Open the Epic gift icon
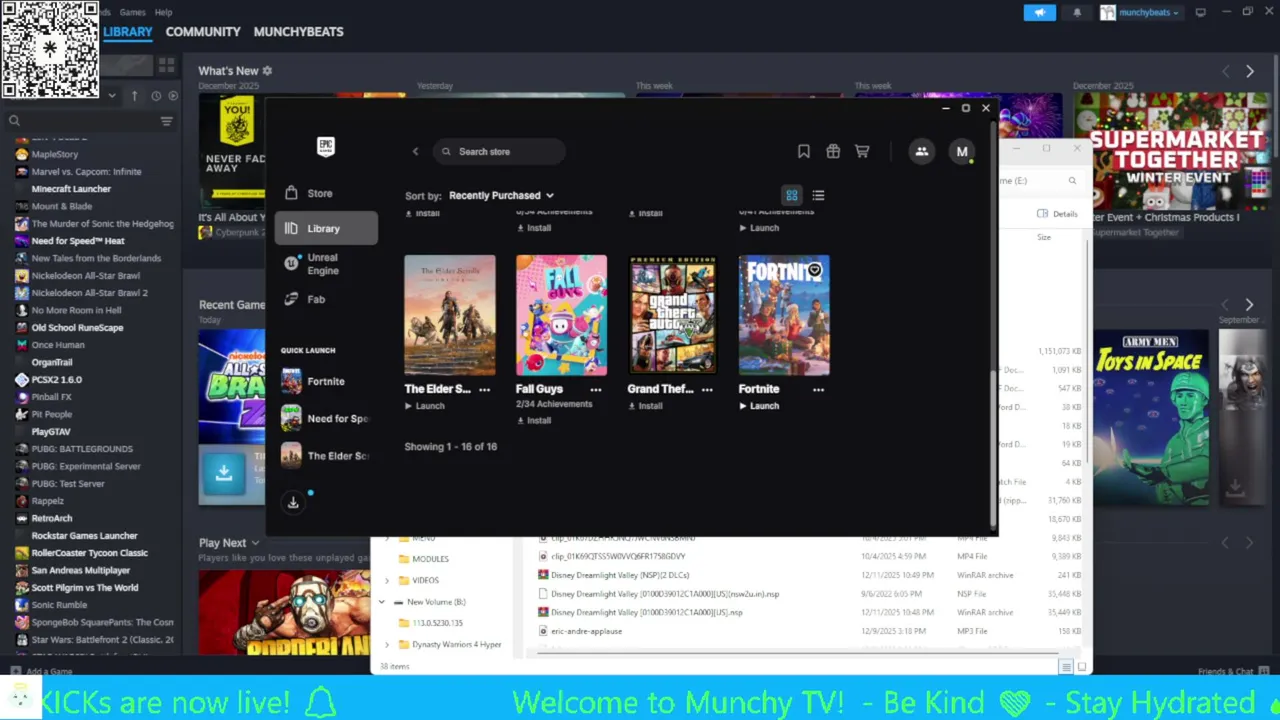1280x720 pixels. click(x=833, y=151)
